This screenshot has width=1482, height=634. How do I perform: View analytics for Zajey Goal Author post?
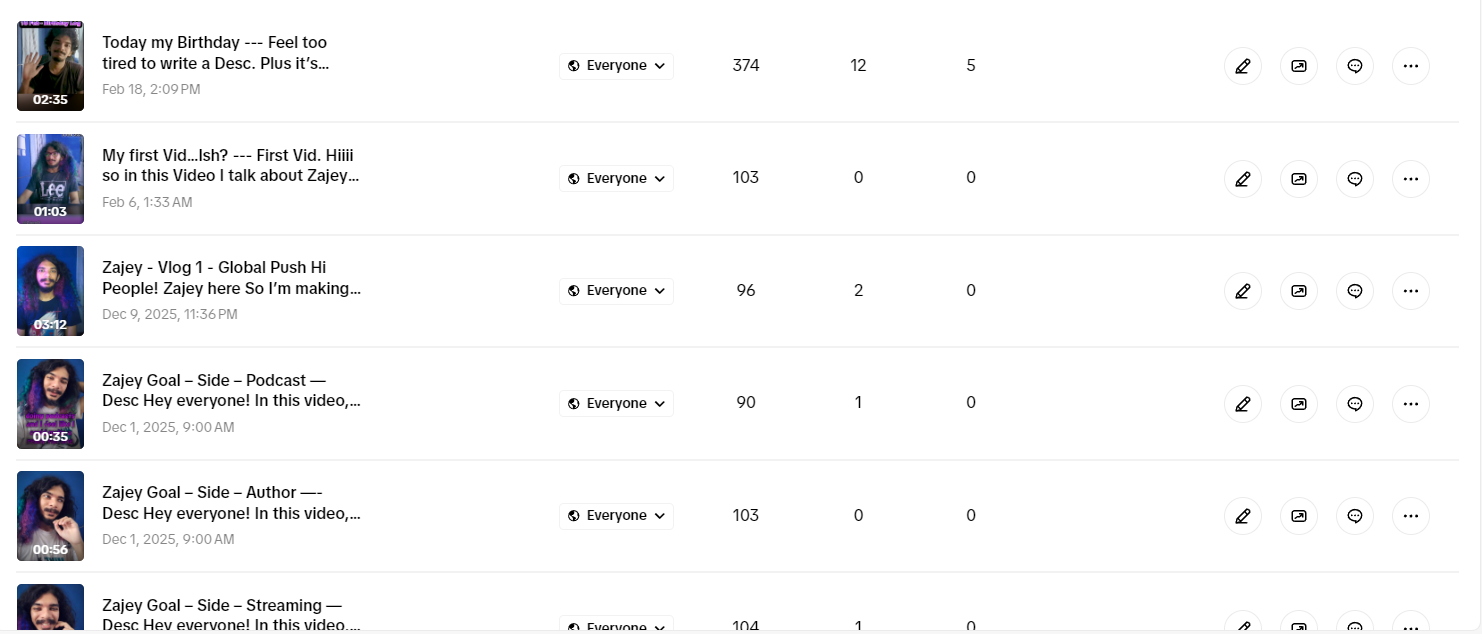(x=1298, y=516)
